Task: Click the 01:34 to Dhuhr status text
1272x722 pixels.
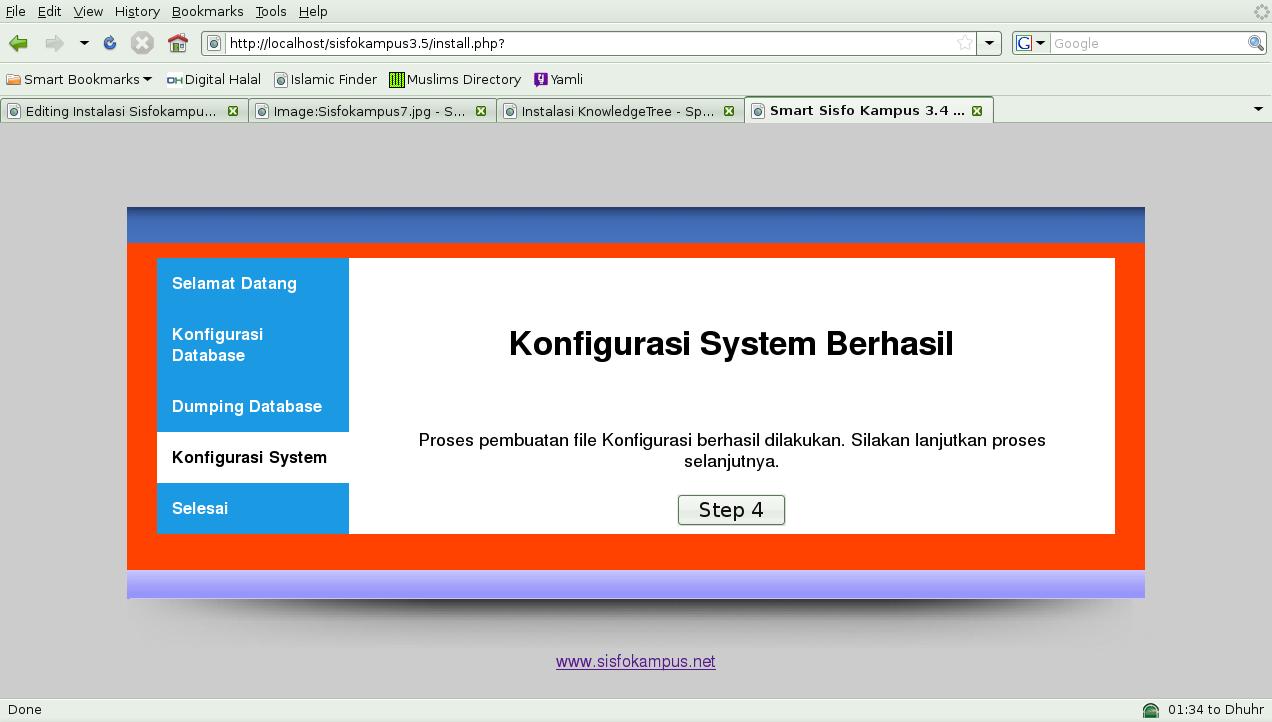Action: tap(1216, 709)
